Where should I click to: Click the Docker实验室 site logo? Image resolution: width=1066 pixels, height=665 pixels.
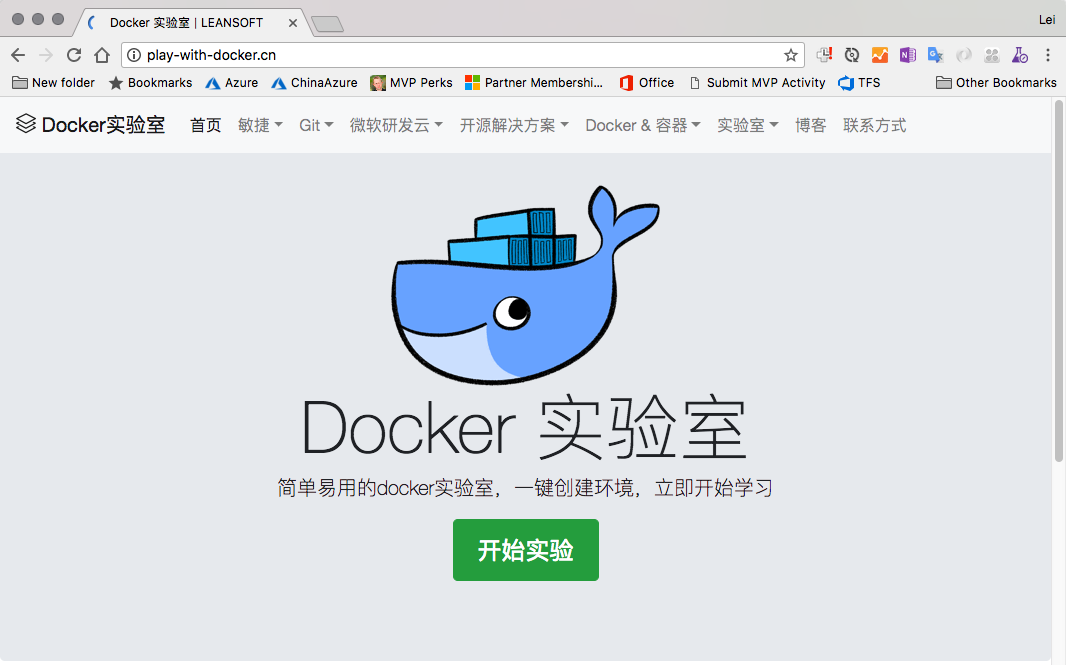pos(90,125)
